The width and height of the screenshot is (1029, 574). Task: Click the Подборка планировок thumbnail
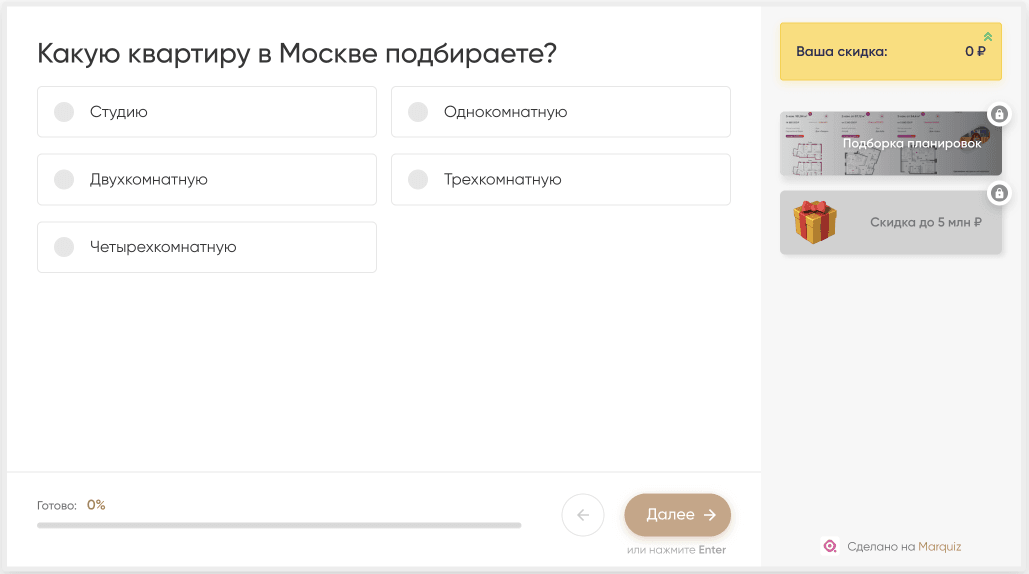coord(890,143)
